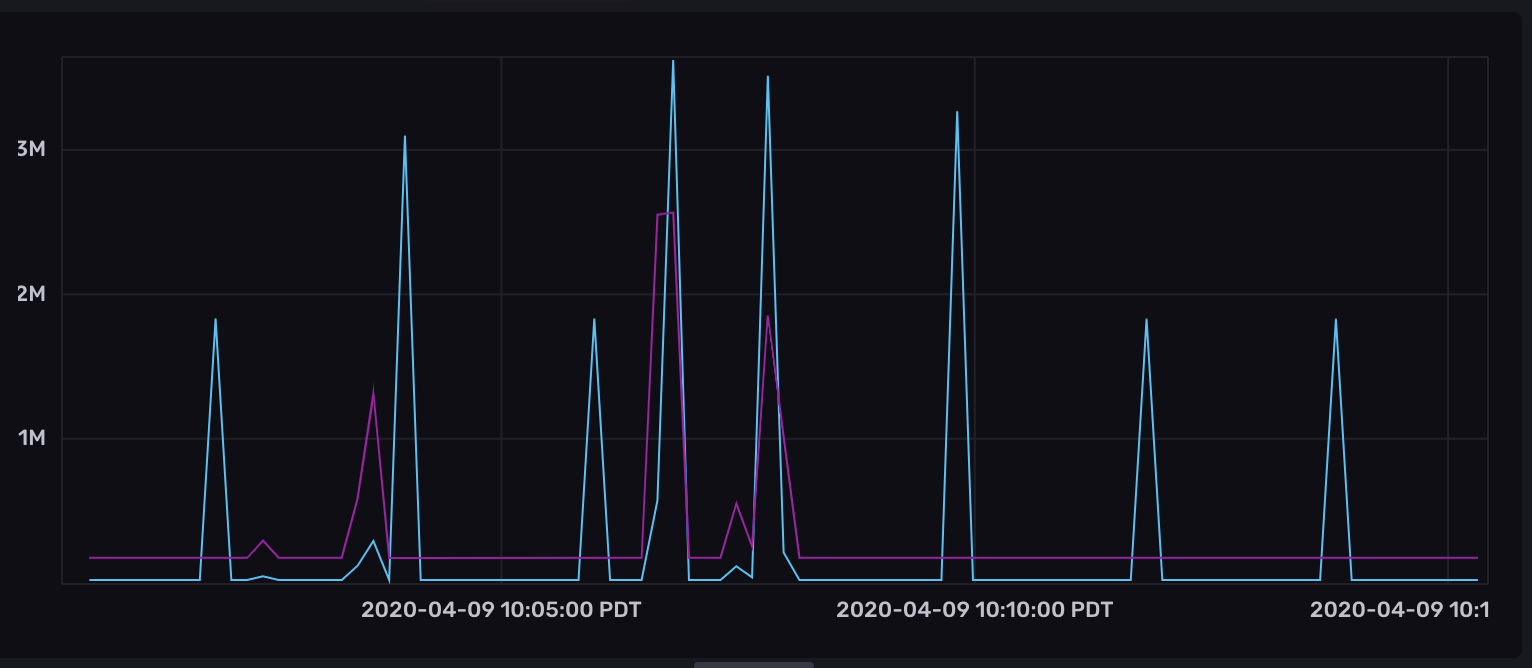Viewport: 1532px width, 668px height.
Task: Click the last blue spike on the right
Action: tap(1336, 320)
